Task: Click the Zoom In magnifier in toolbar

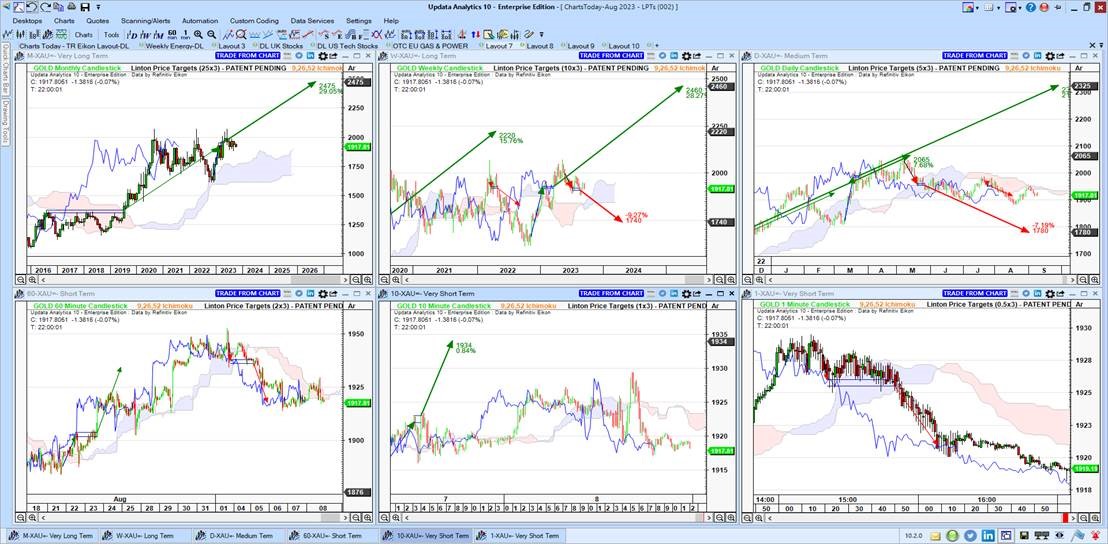Action: [x=198, y=35]
